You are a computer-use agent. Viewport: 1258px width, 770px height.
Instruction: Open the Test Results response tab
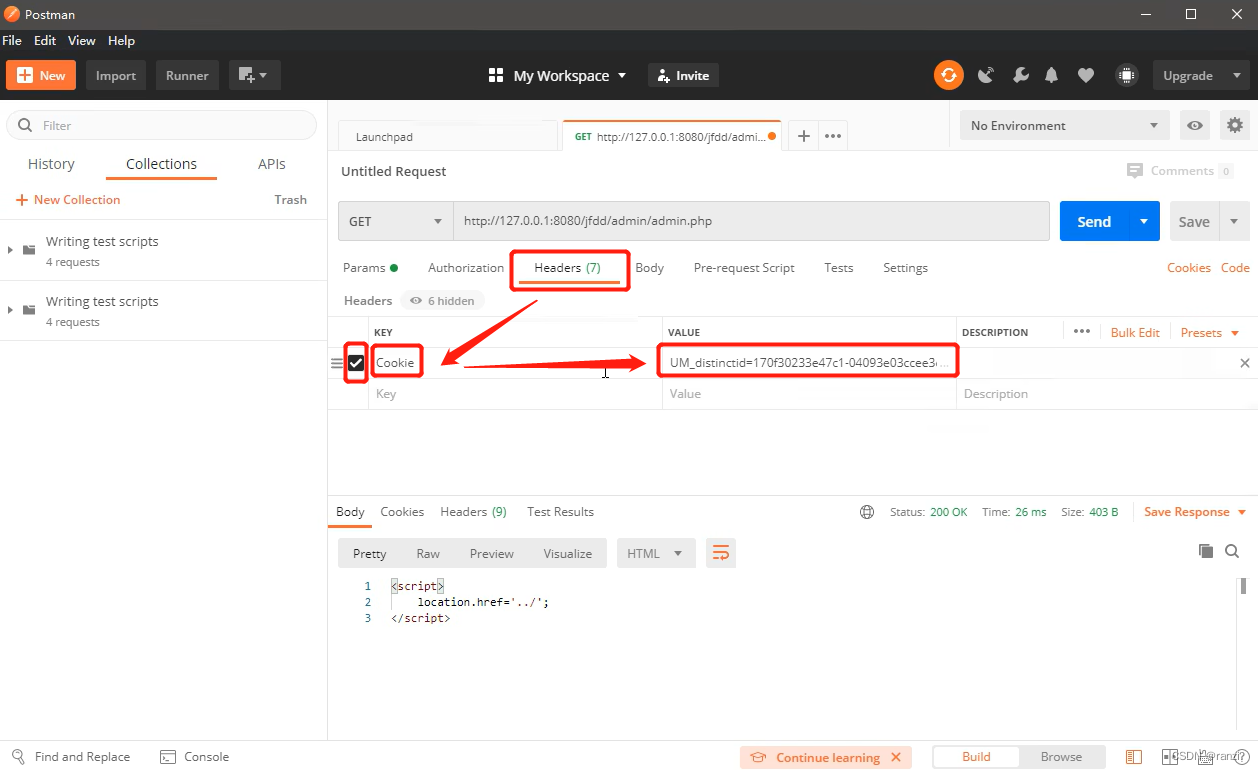[x=560, y=512]
